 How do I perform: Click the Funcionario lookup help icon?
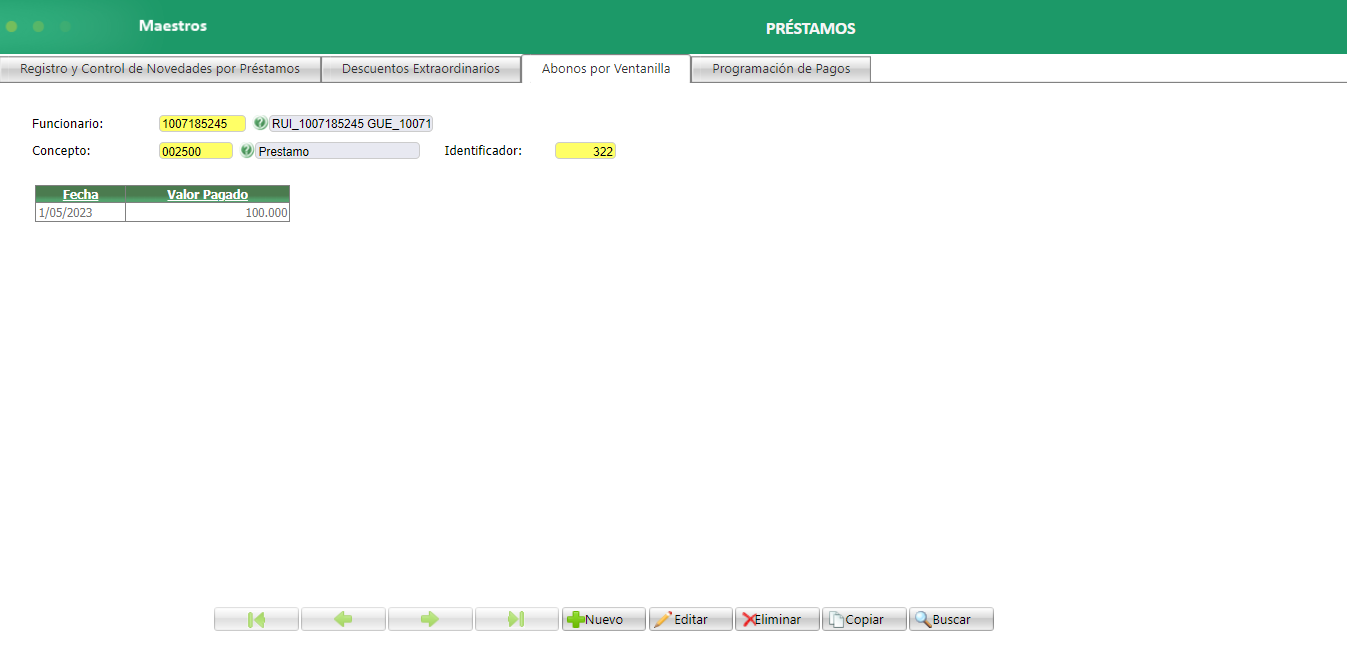pyautogui.click(x=260, y=123)
